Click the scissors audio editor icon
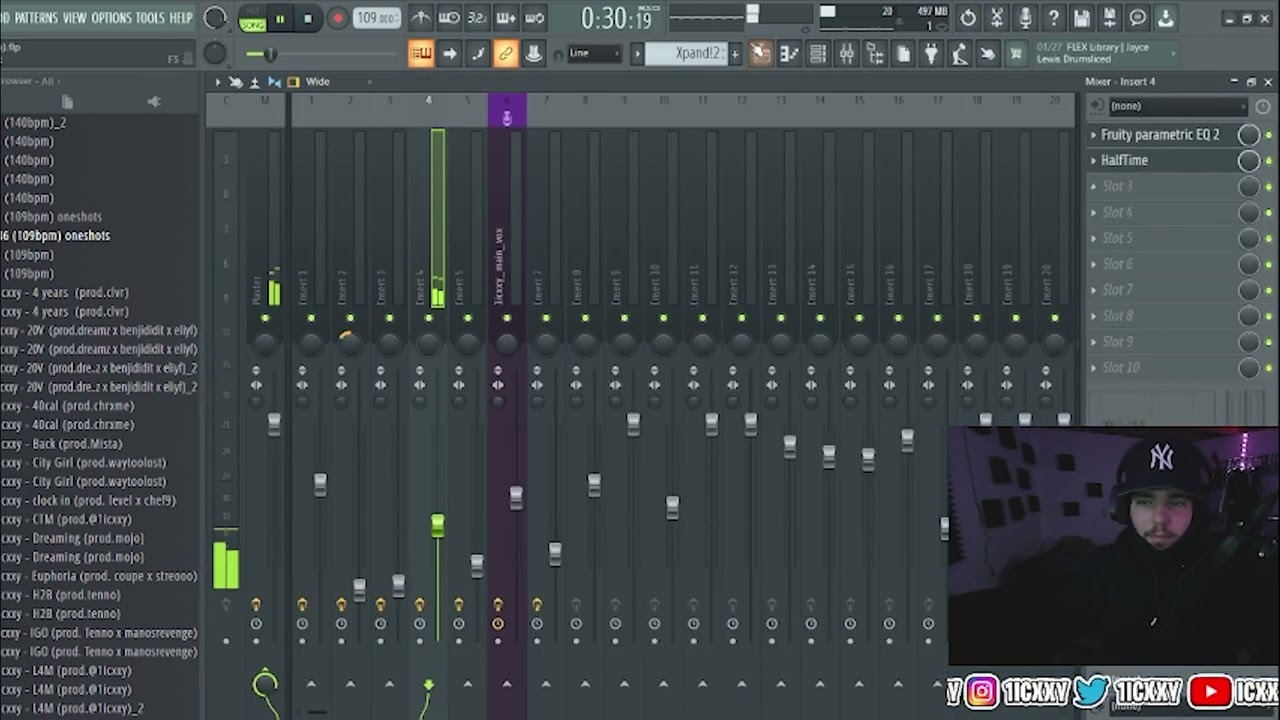Viewport: 1280px width, 720px height. tap(996, 18)
